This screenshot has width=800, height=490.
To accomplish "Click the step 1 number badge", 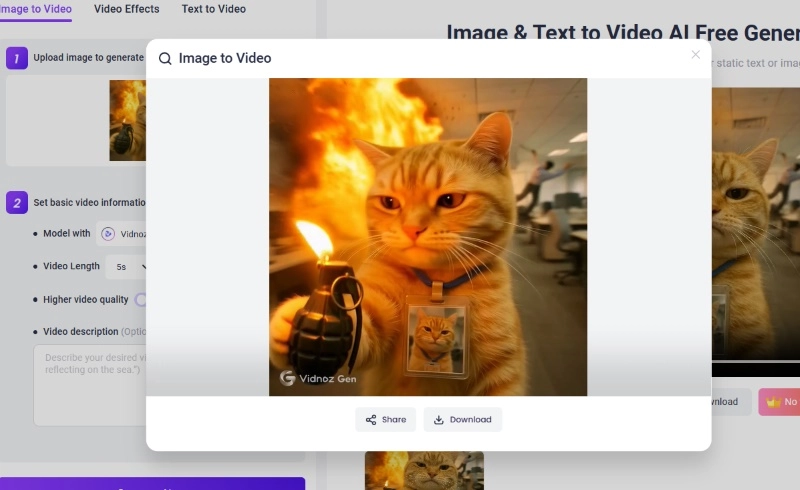I will 17,58.
